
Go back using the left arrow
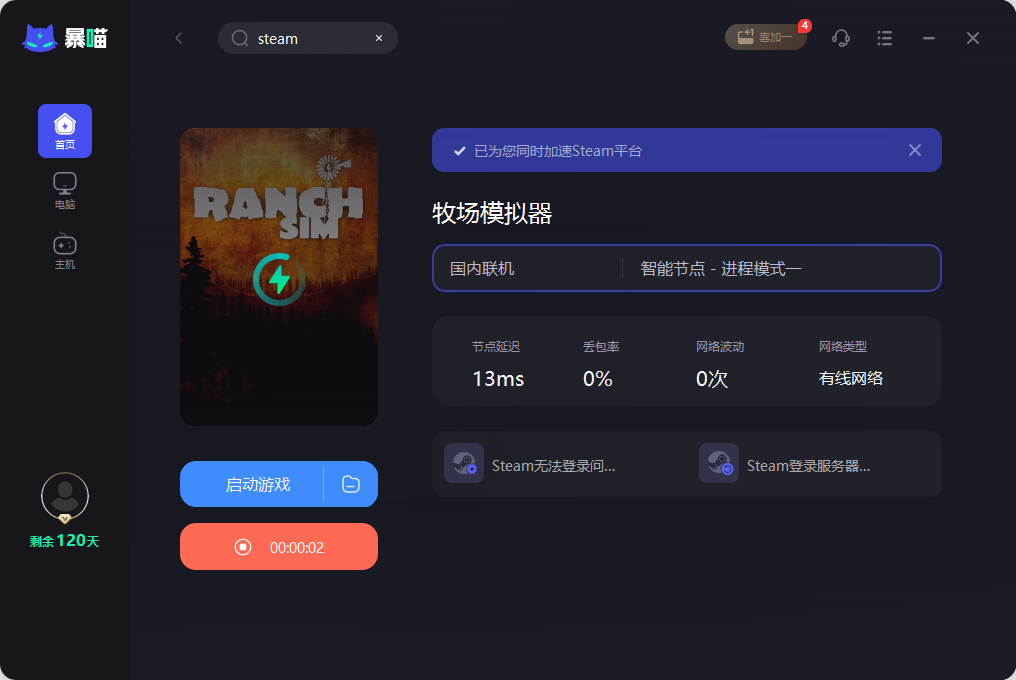[179, 38]
